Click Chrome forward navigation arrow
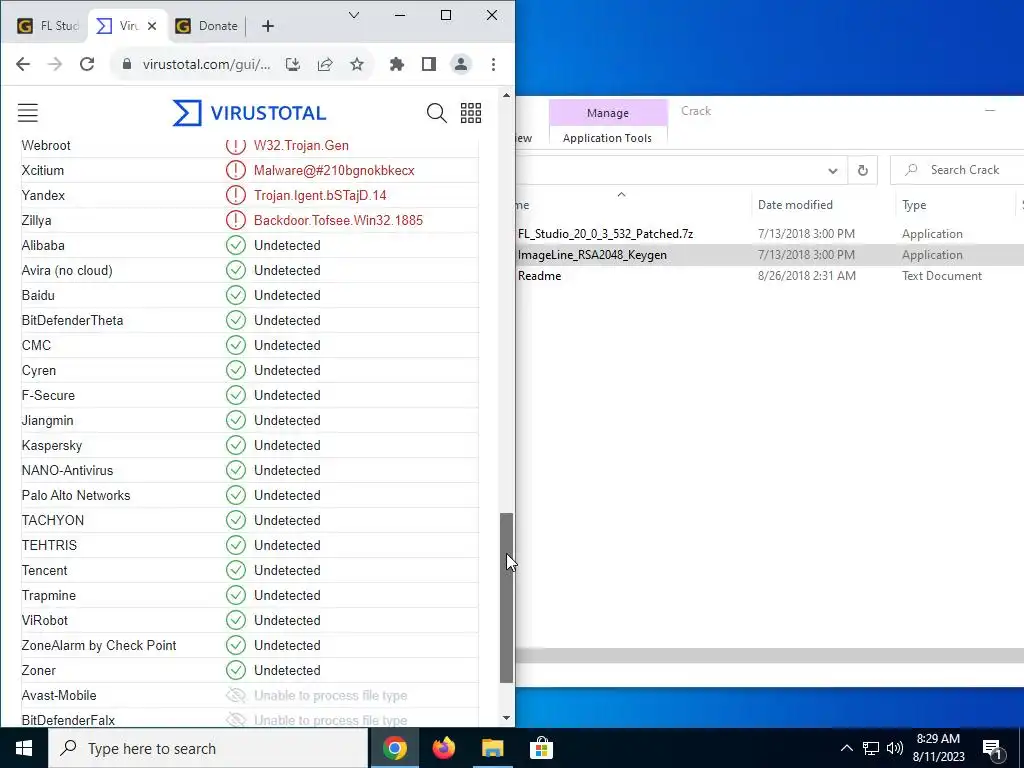 (55, 64)
